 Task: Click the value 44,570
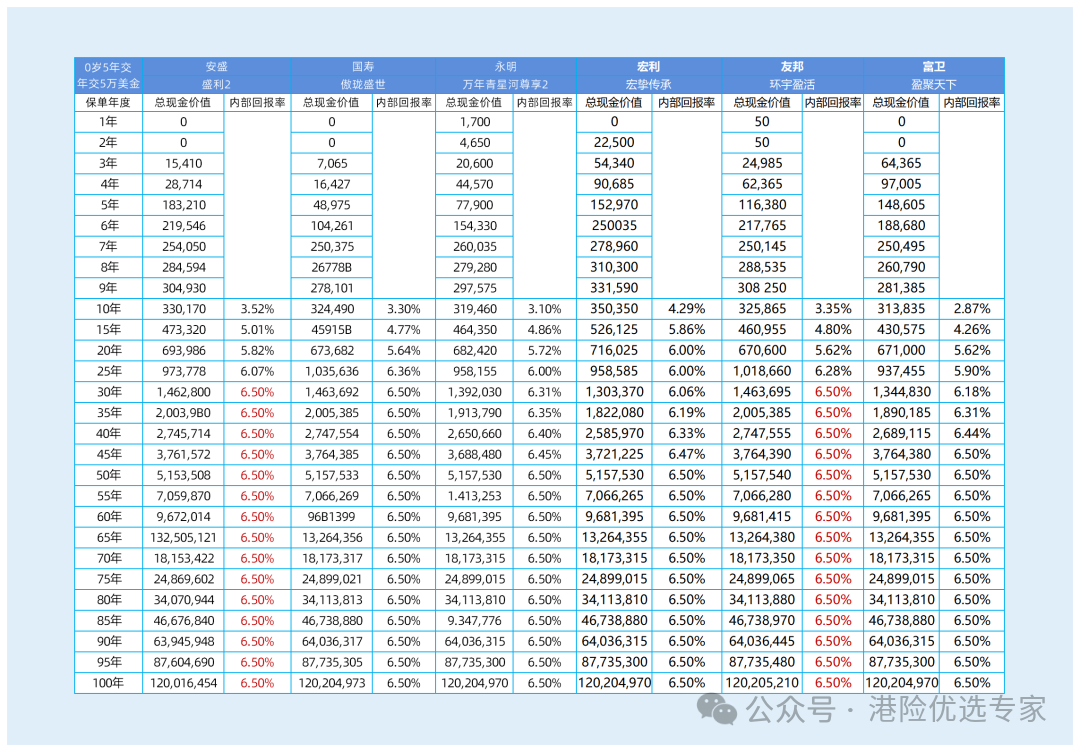pos(475,185)
